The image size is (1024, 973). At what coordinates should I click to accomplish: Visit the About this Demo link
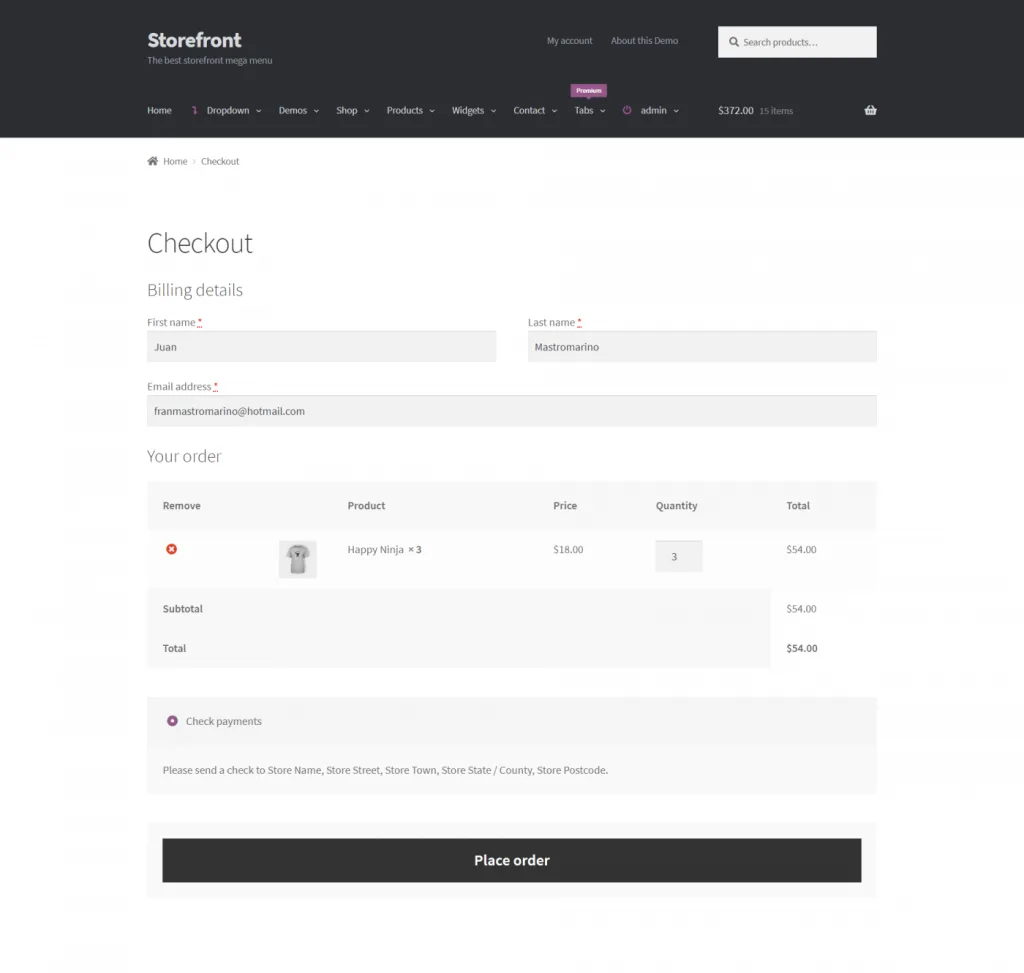(x=644, y=41)
